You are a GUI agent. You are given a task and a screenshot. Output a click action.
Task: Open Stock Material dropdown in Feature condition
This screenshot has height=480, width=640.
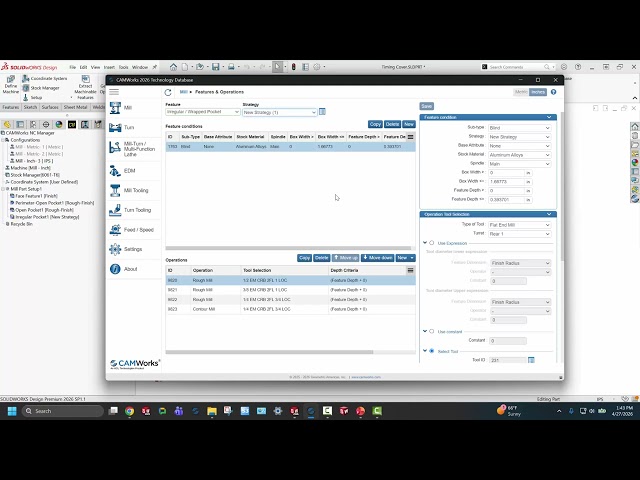[519, 155]
